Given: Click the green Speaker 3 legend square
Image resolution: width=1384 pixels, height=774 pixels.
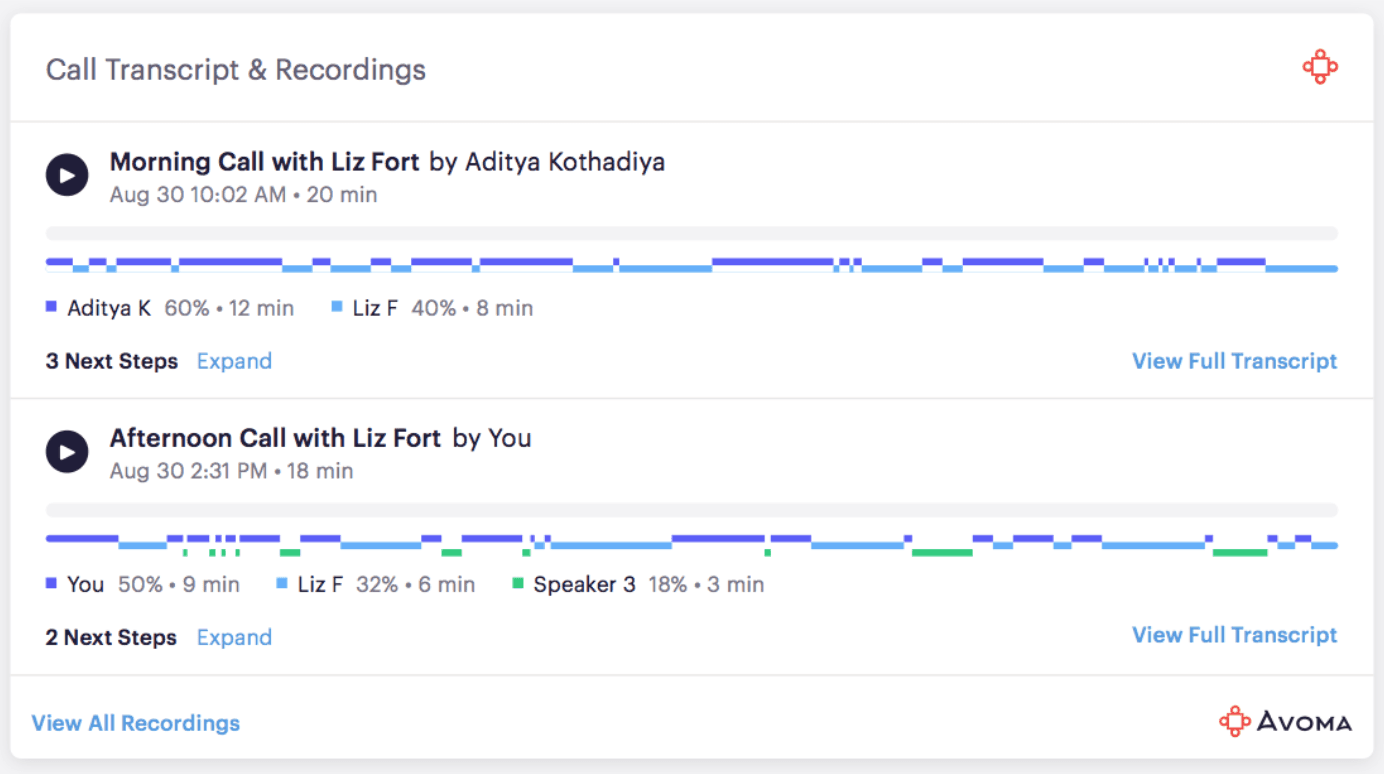Looking at the screenshot, I should 518,584.
